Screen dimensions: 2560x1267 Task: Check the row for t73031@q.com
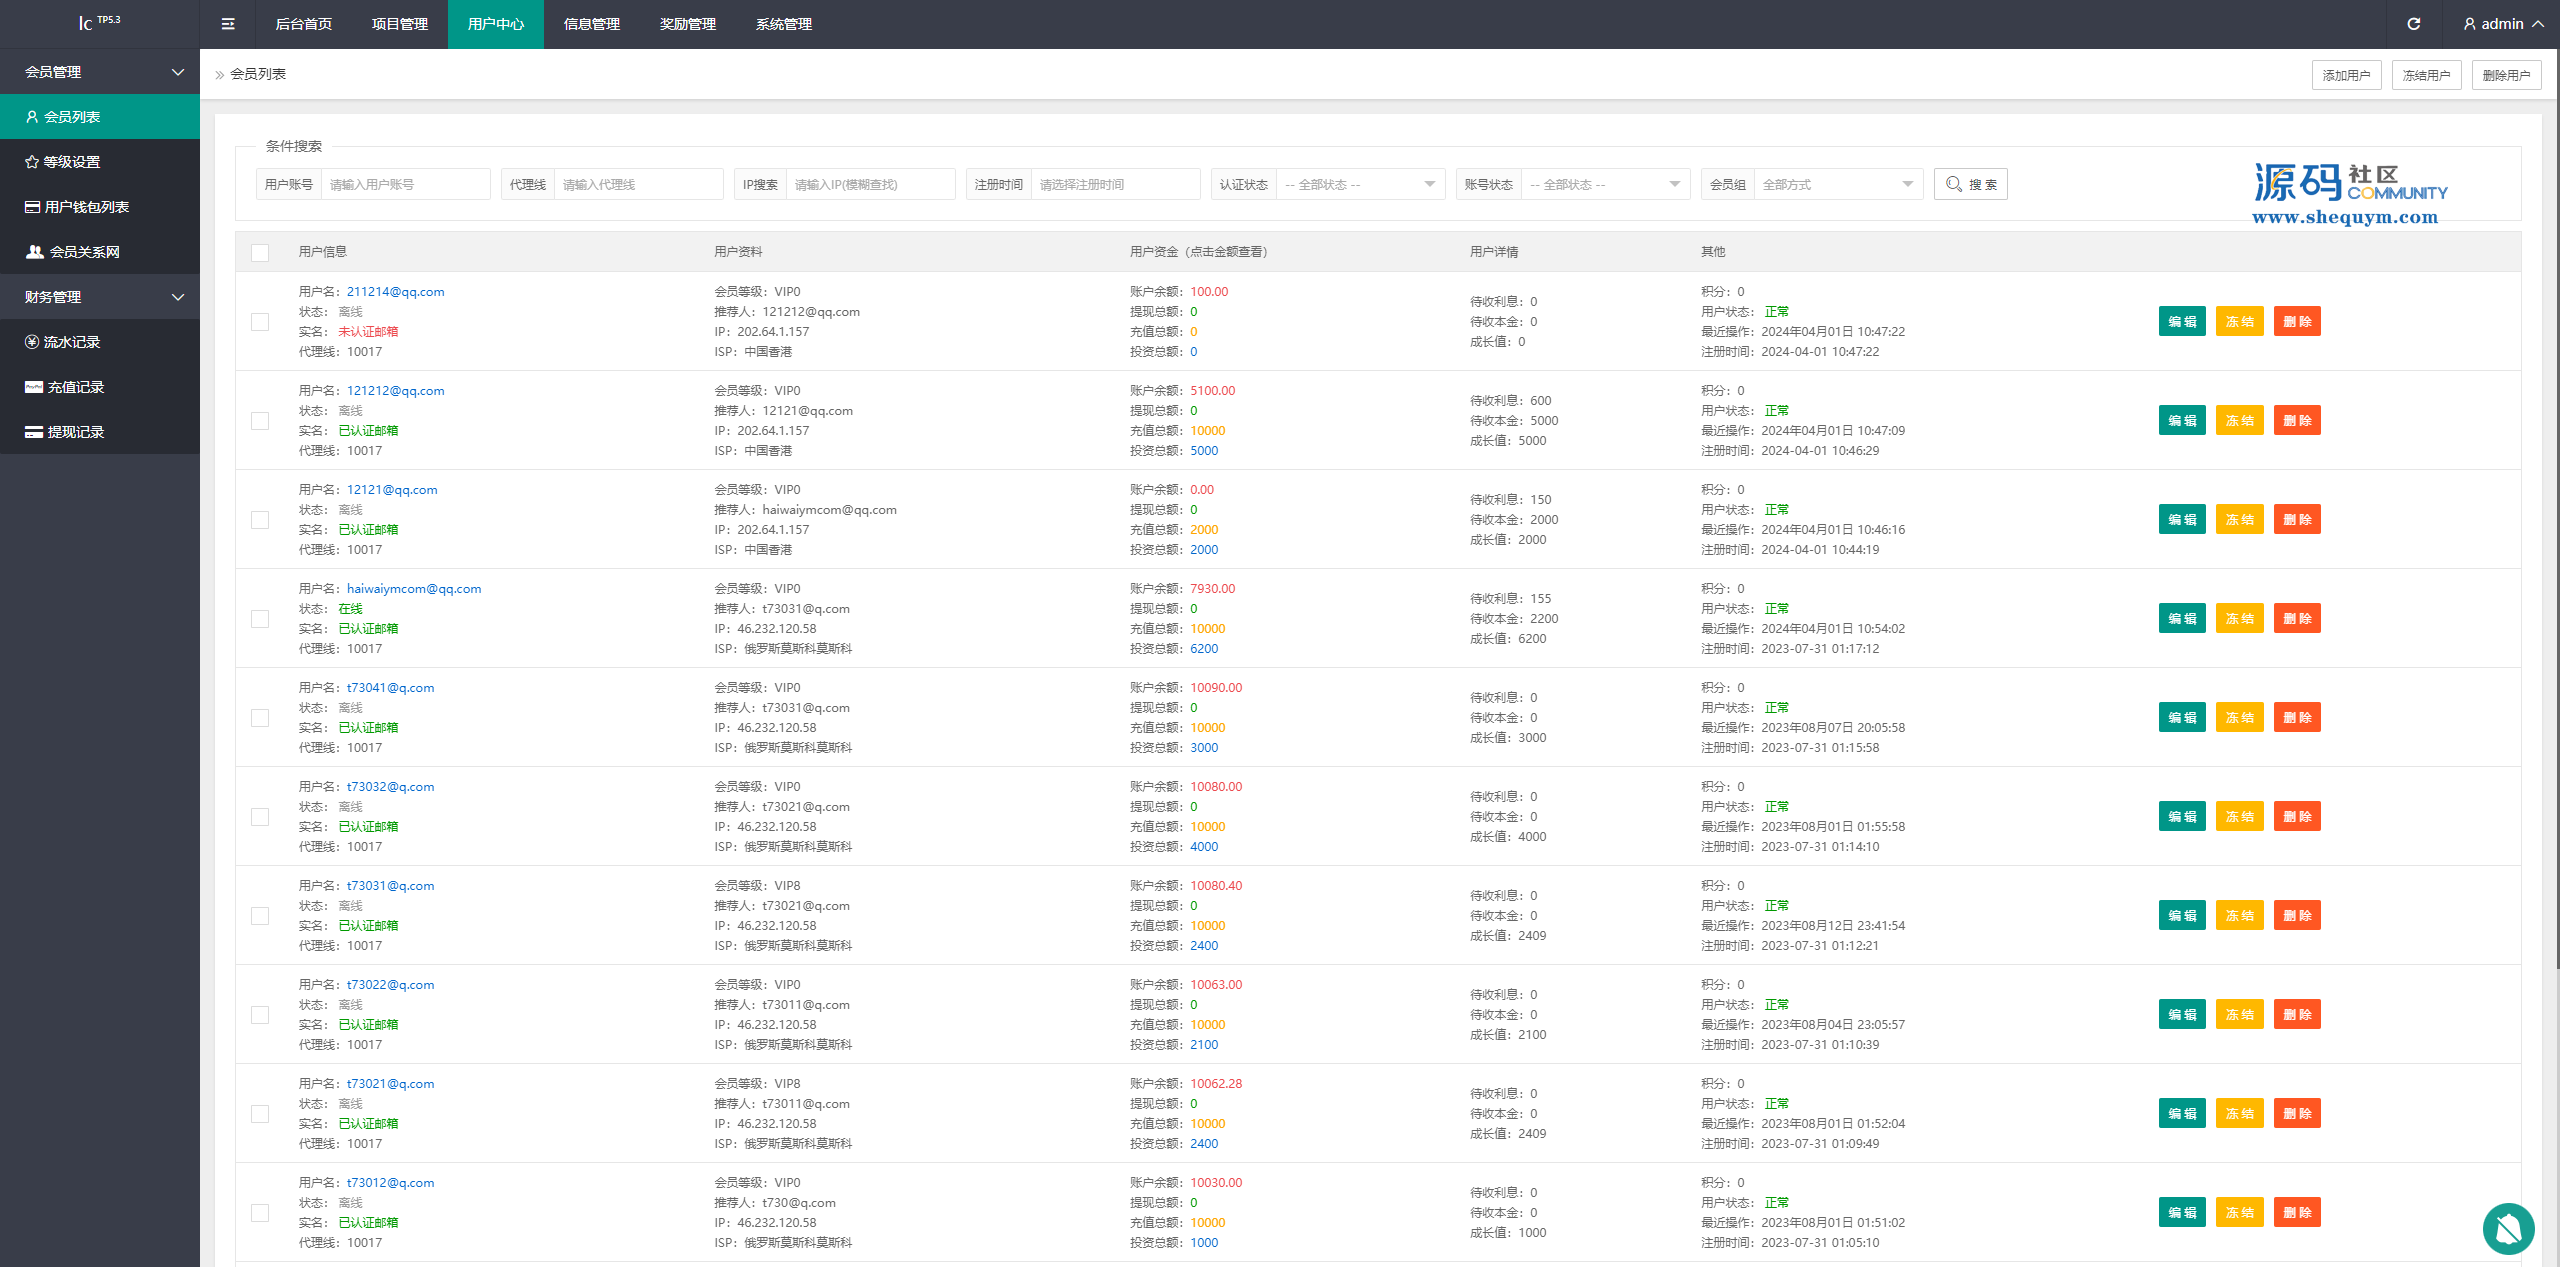[x=260, y=916]
